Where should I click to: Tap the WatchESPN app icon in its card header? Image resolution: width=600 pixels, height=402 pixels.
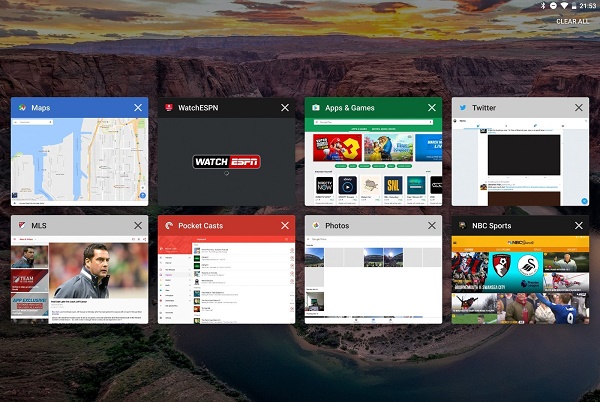(x=169, y=108)
